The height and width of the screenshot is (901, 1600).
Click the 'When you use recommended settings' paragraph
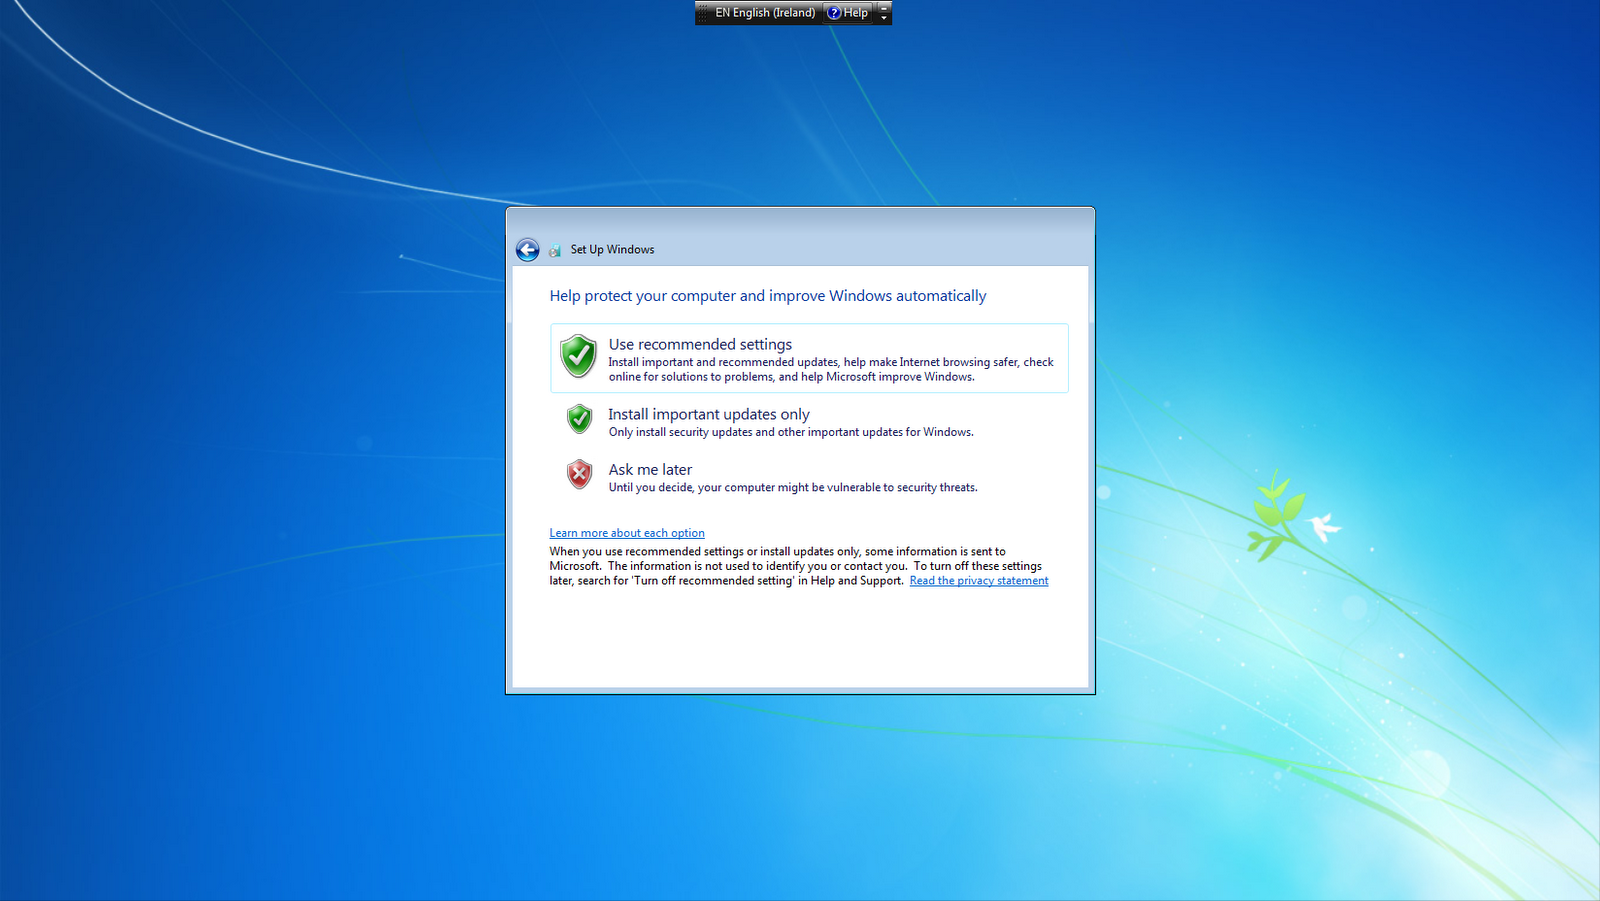[x=799, y=566]
